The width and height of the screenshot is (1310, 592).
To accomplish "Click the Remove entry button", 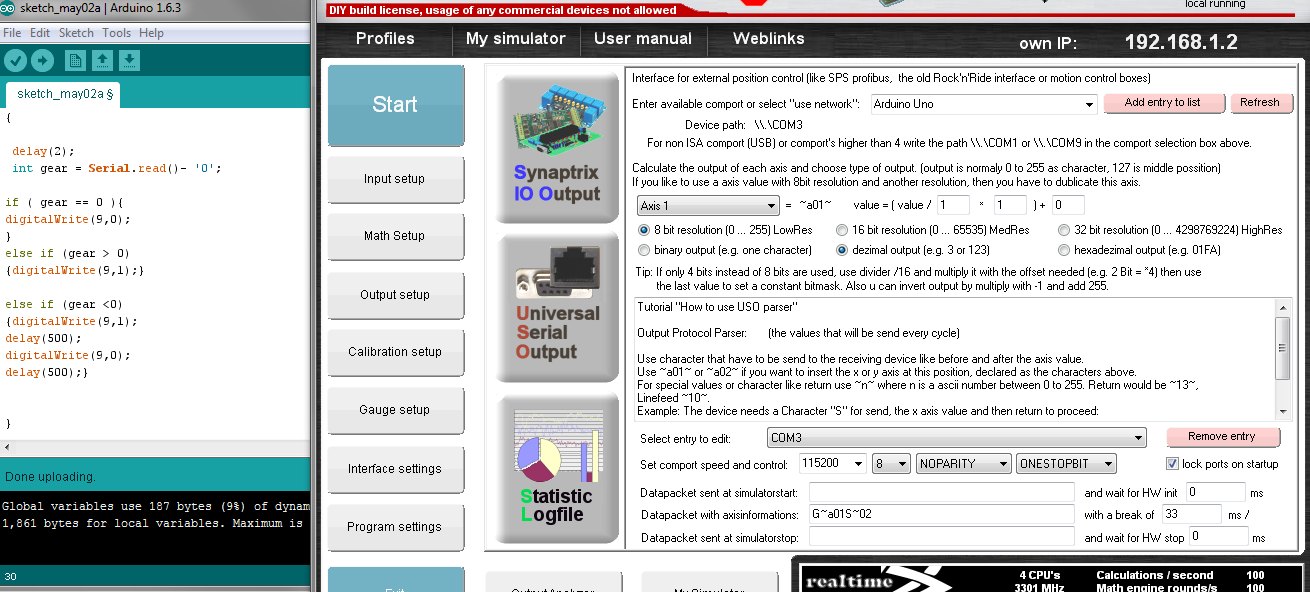I will tap(1222, 437).
